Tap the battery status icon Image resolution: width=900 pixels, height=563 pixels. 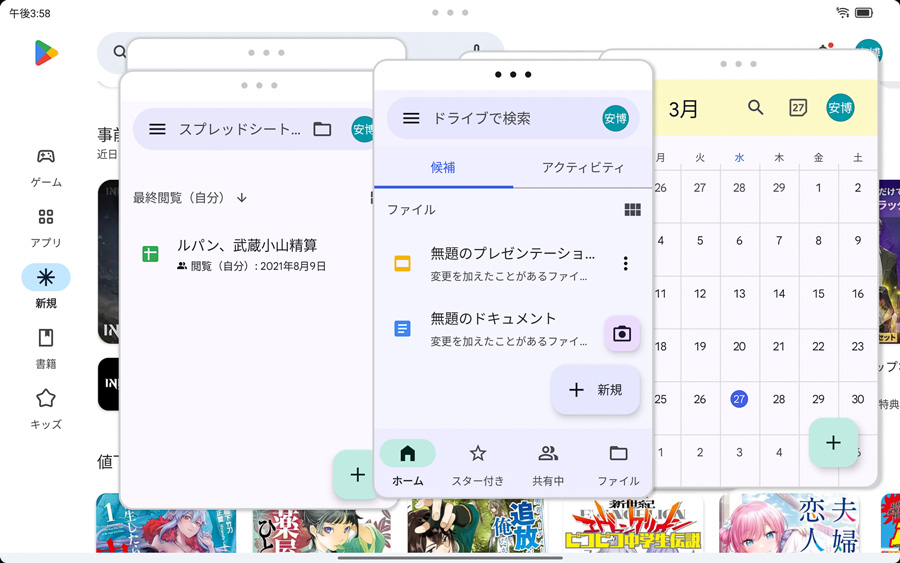click(864, 13)
